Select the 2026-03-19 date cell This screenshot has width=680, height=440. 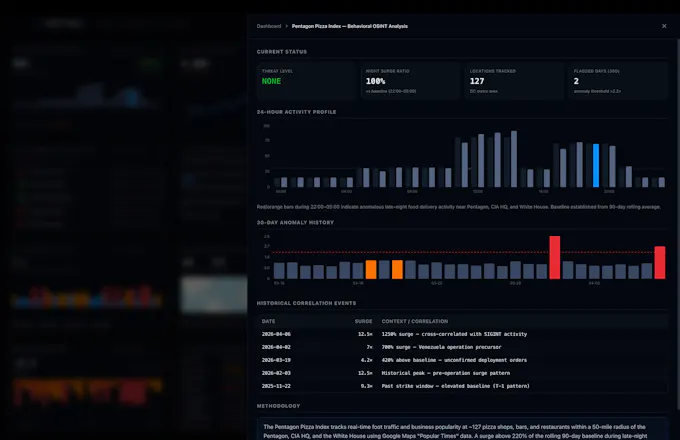point(276,360)
